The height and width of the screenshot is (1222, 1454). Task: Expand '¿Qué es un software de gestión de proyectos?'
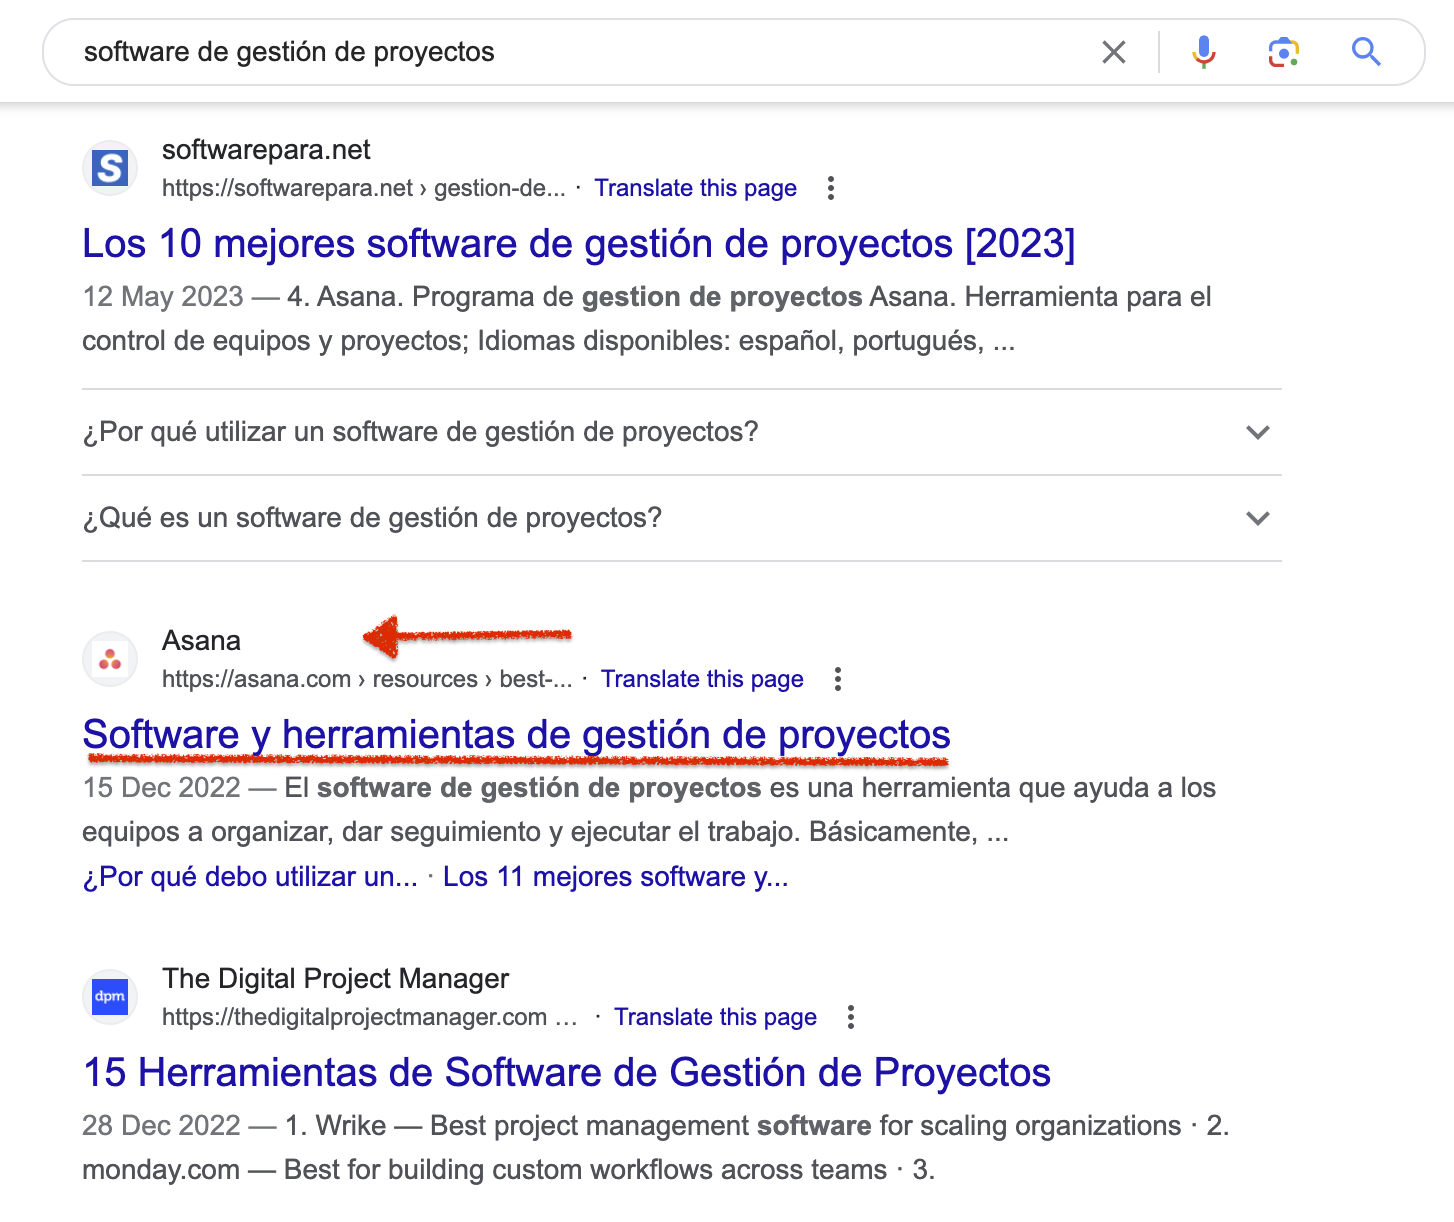point(682,518)
